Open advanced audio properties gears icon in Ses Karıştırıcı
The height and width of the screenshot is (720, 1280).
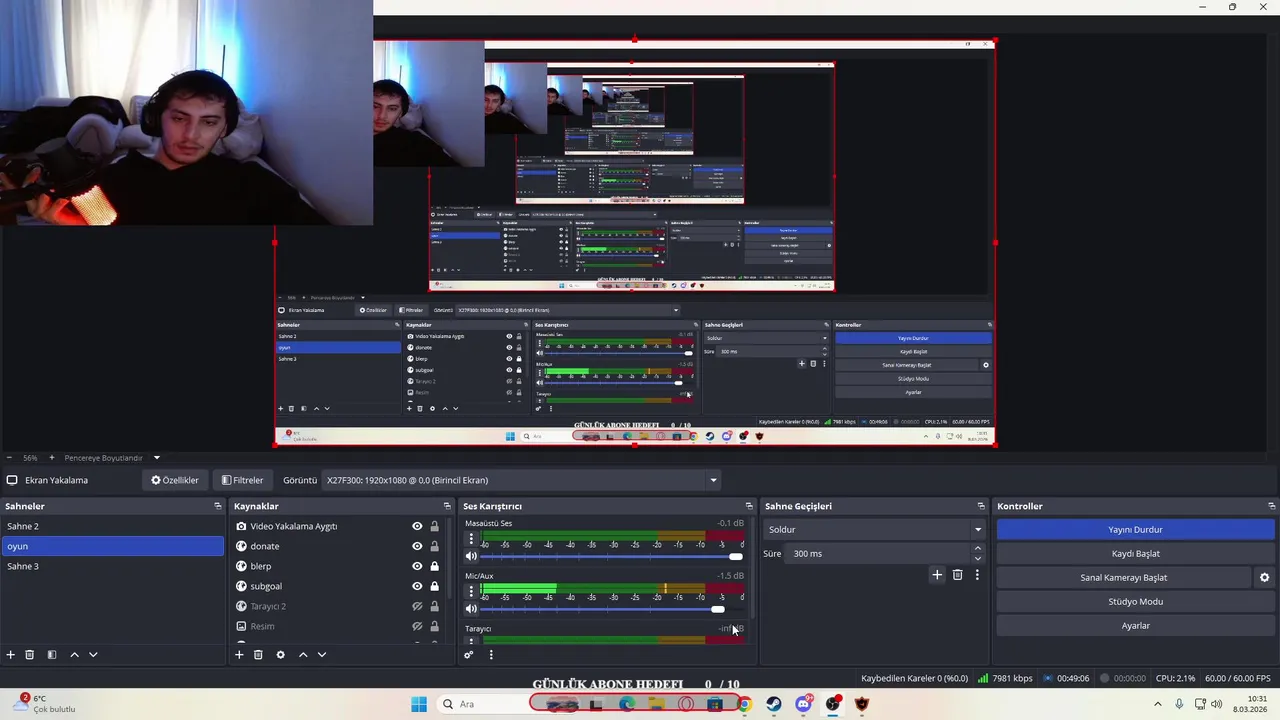click(x=468, y=655)
